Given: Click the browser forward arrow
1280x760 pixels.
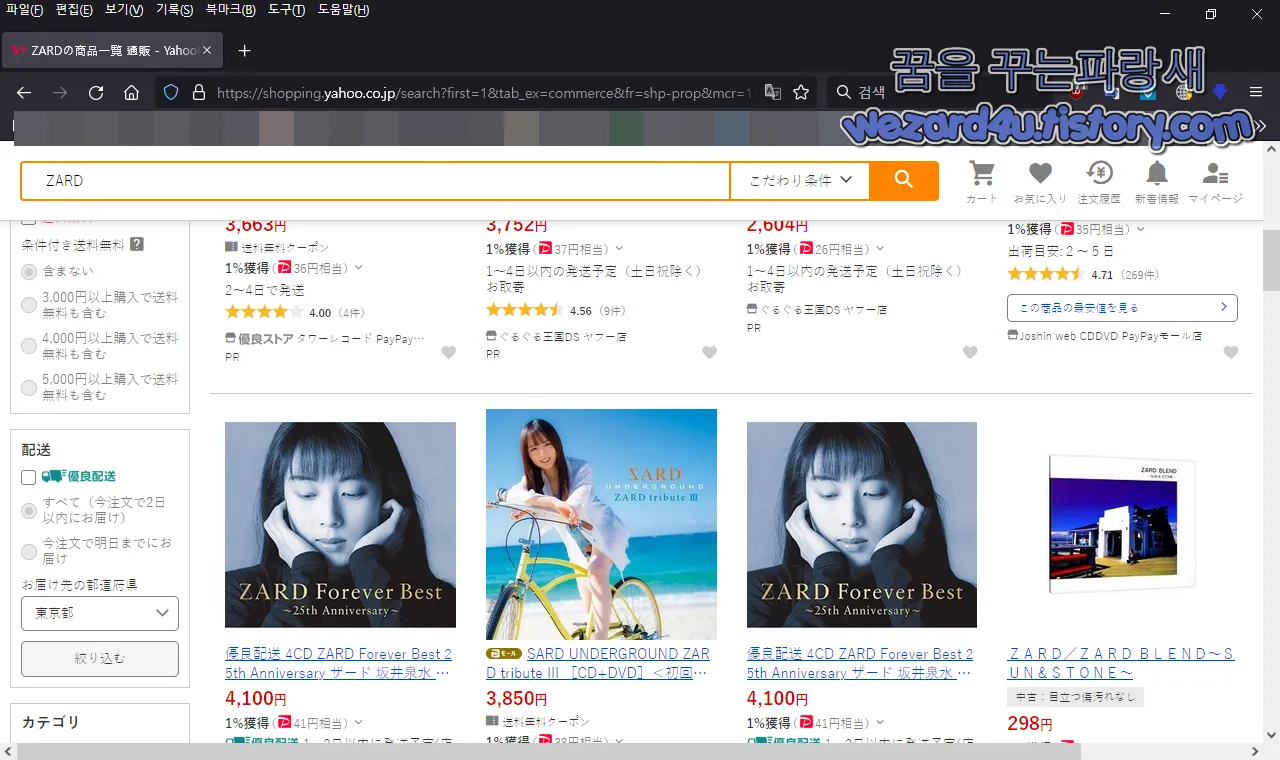Looking at the screenshot, I should click(60, 93).
